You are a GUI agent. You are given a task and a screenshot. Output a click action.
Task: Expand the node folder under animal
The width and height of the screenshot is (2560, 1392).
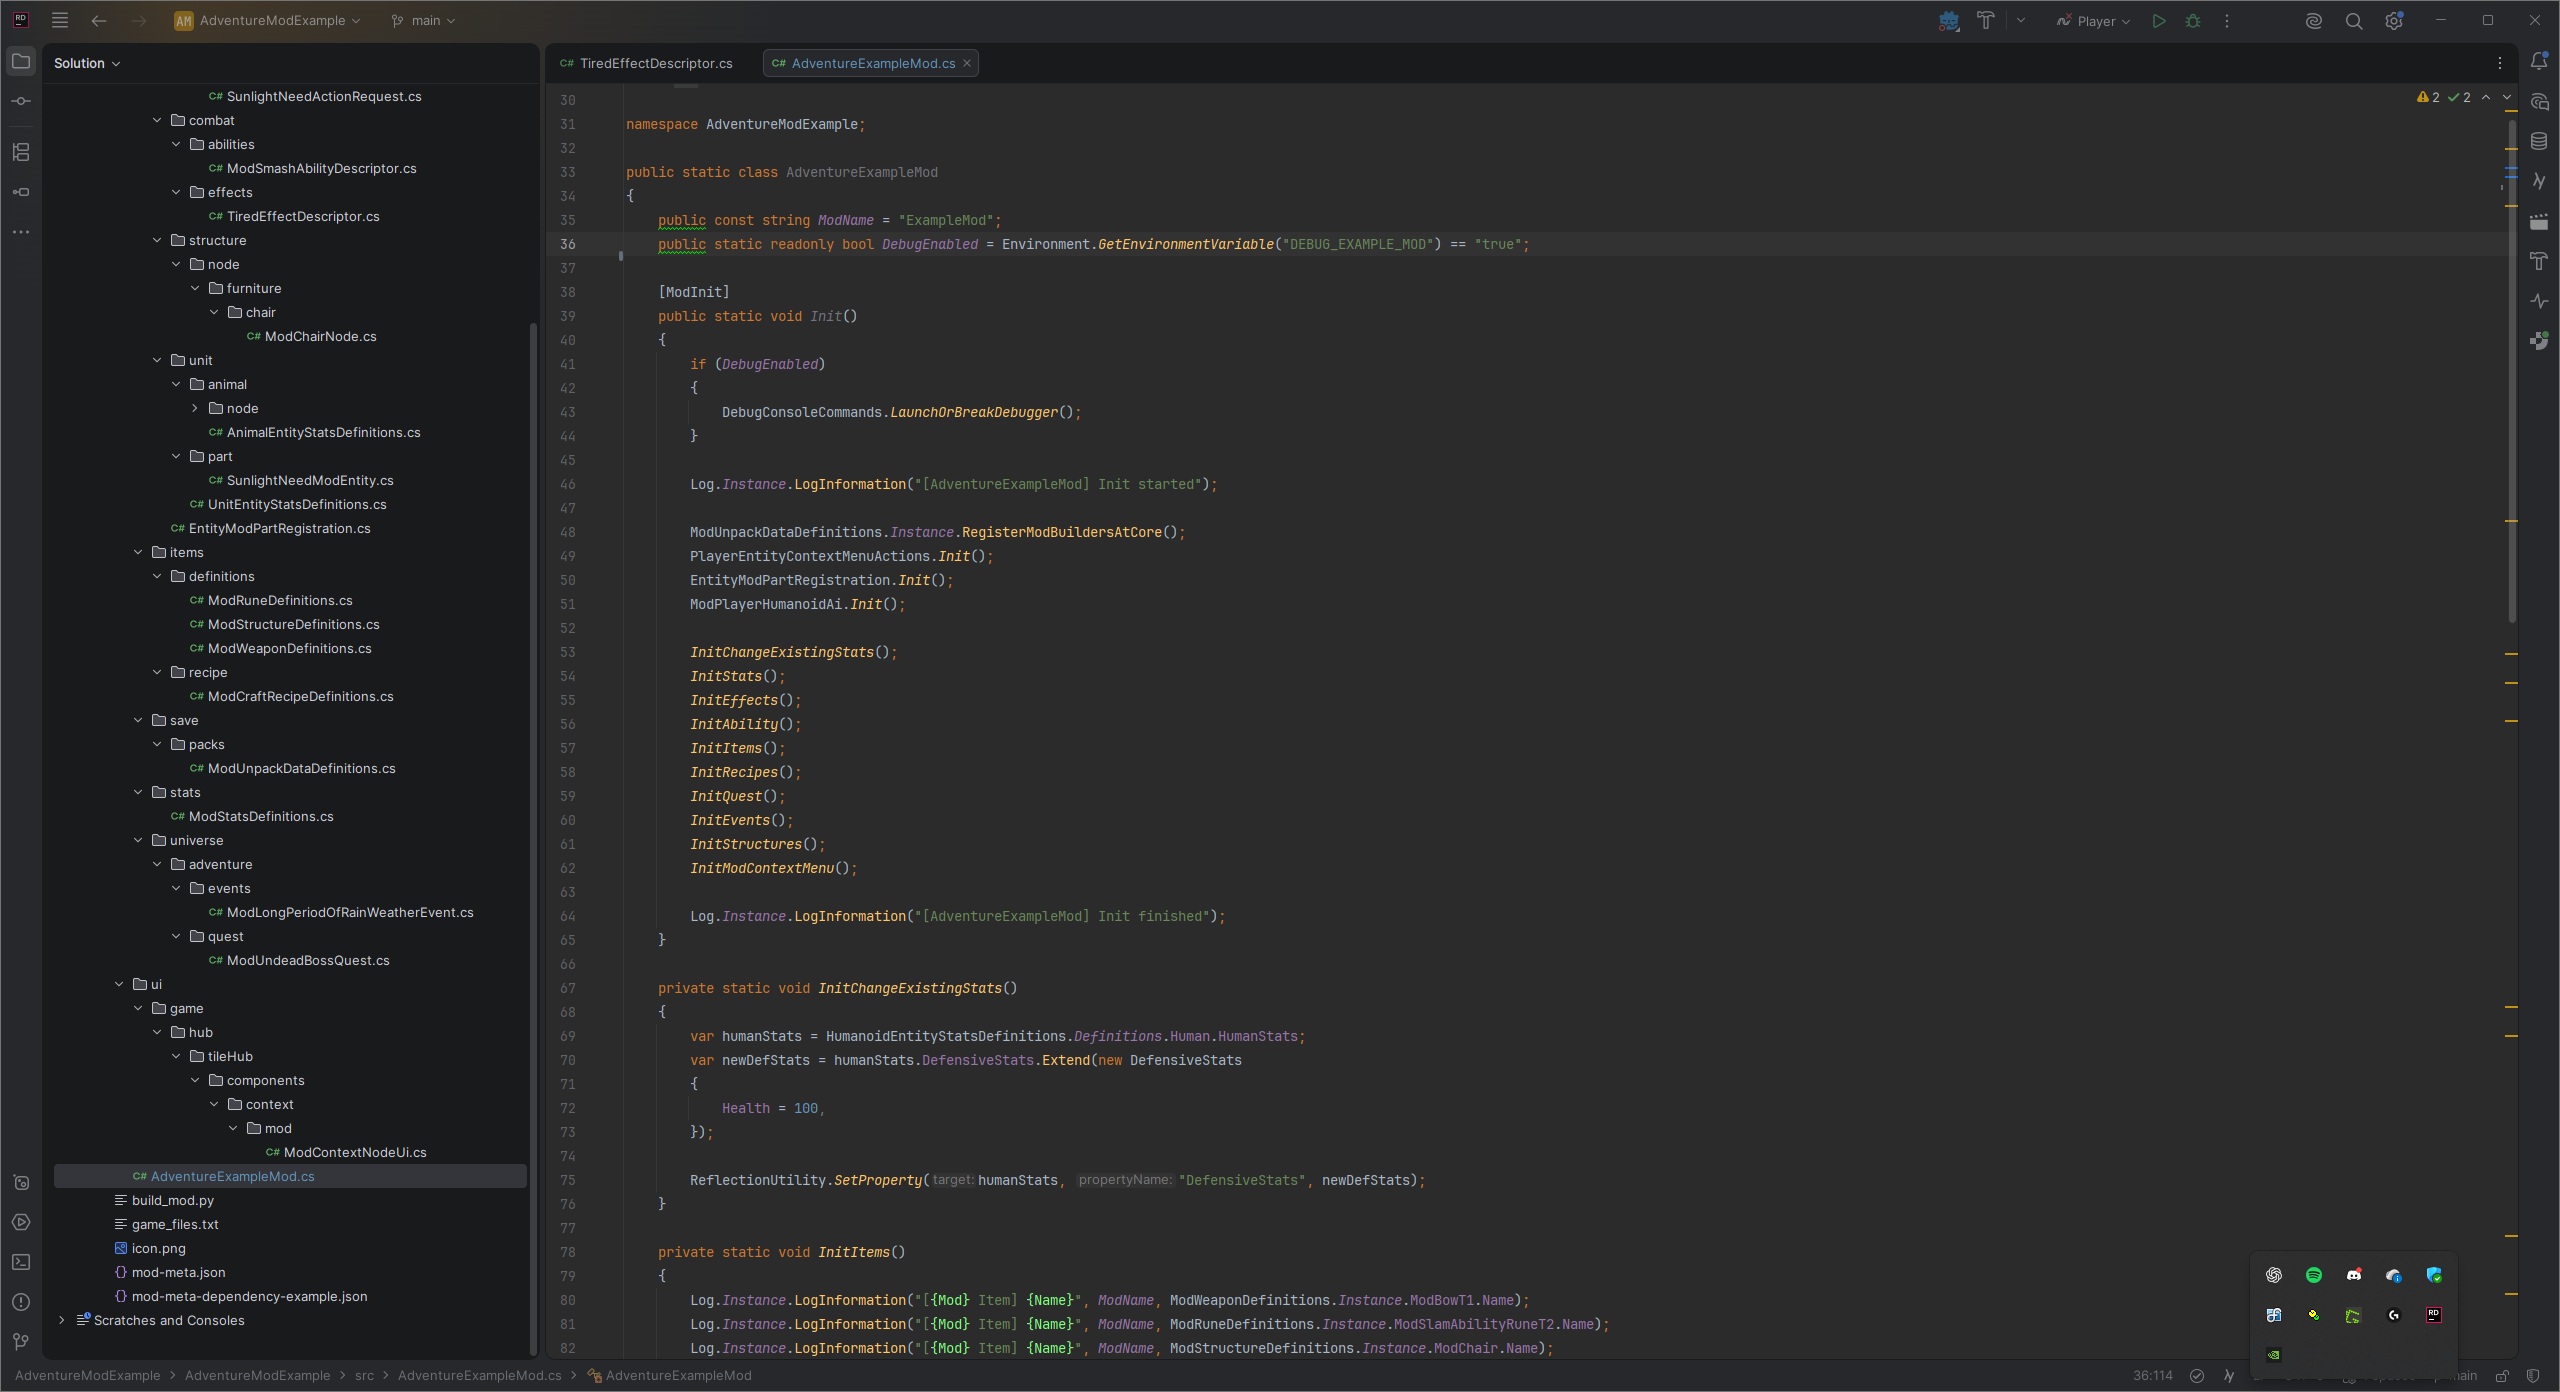pyautogui.click(x=195, y=408)
